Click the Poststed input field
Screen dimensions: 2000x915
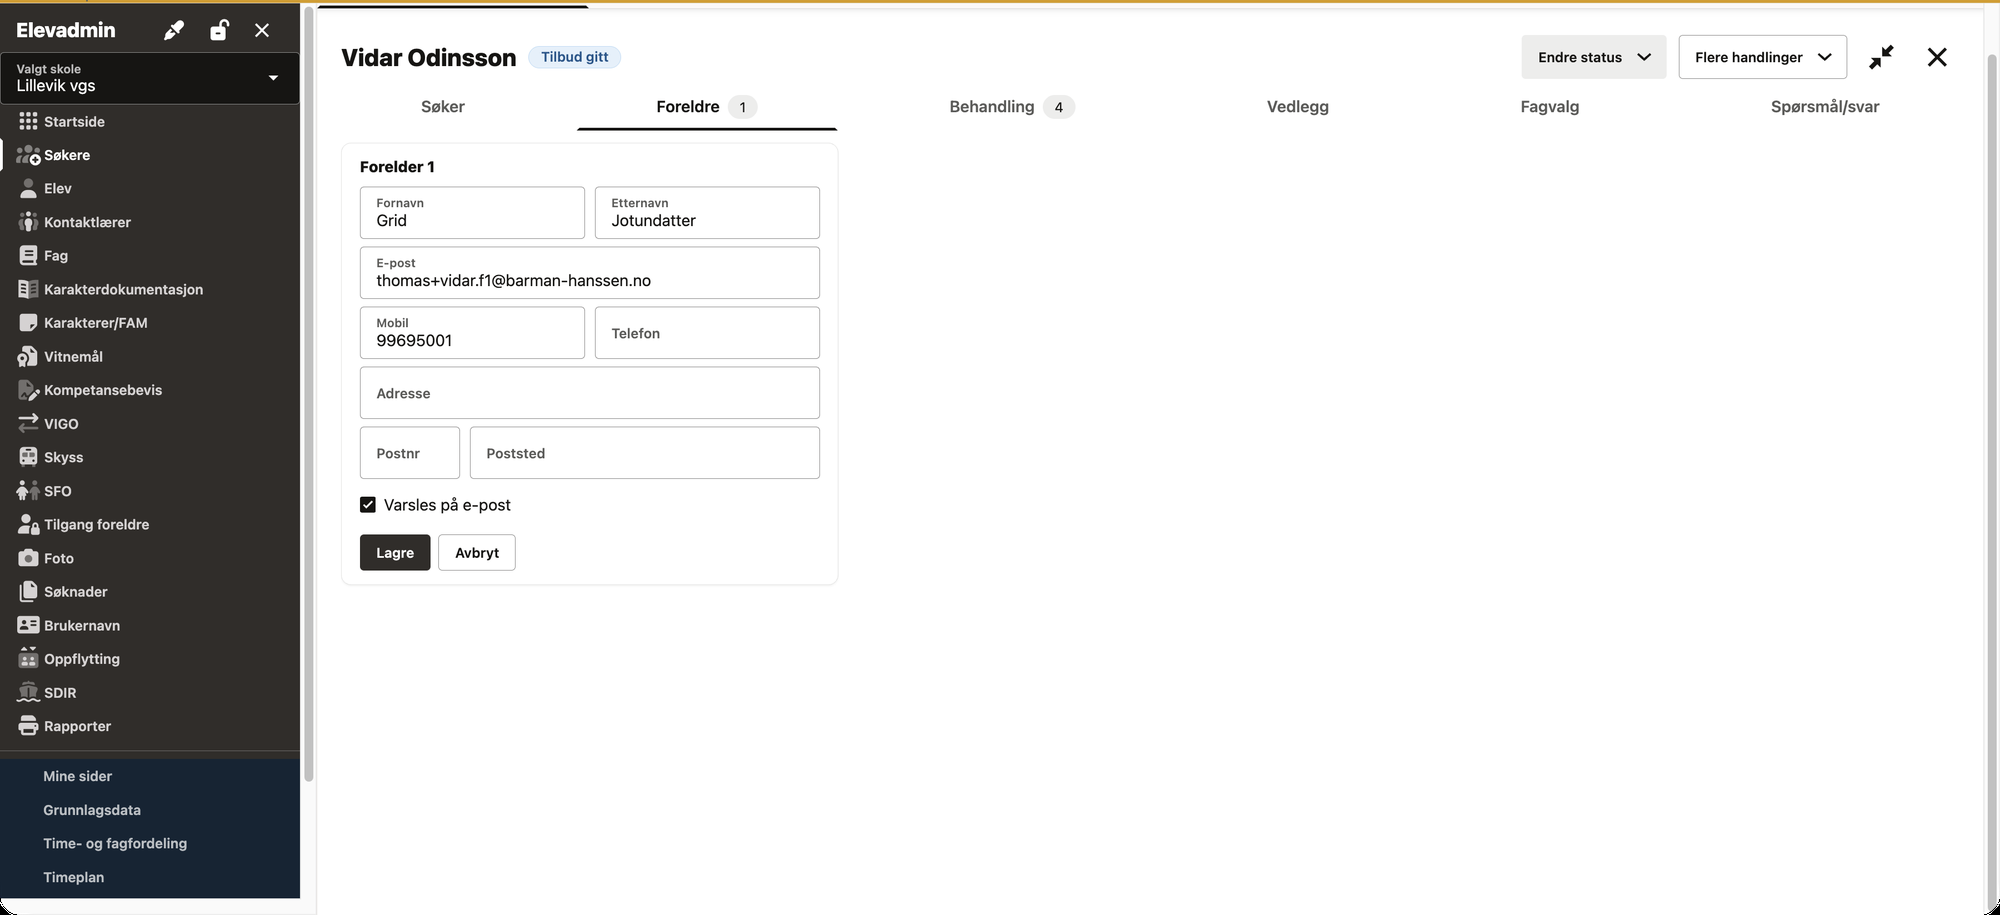(x=645, y=453)
